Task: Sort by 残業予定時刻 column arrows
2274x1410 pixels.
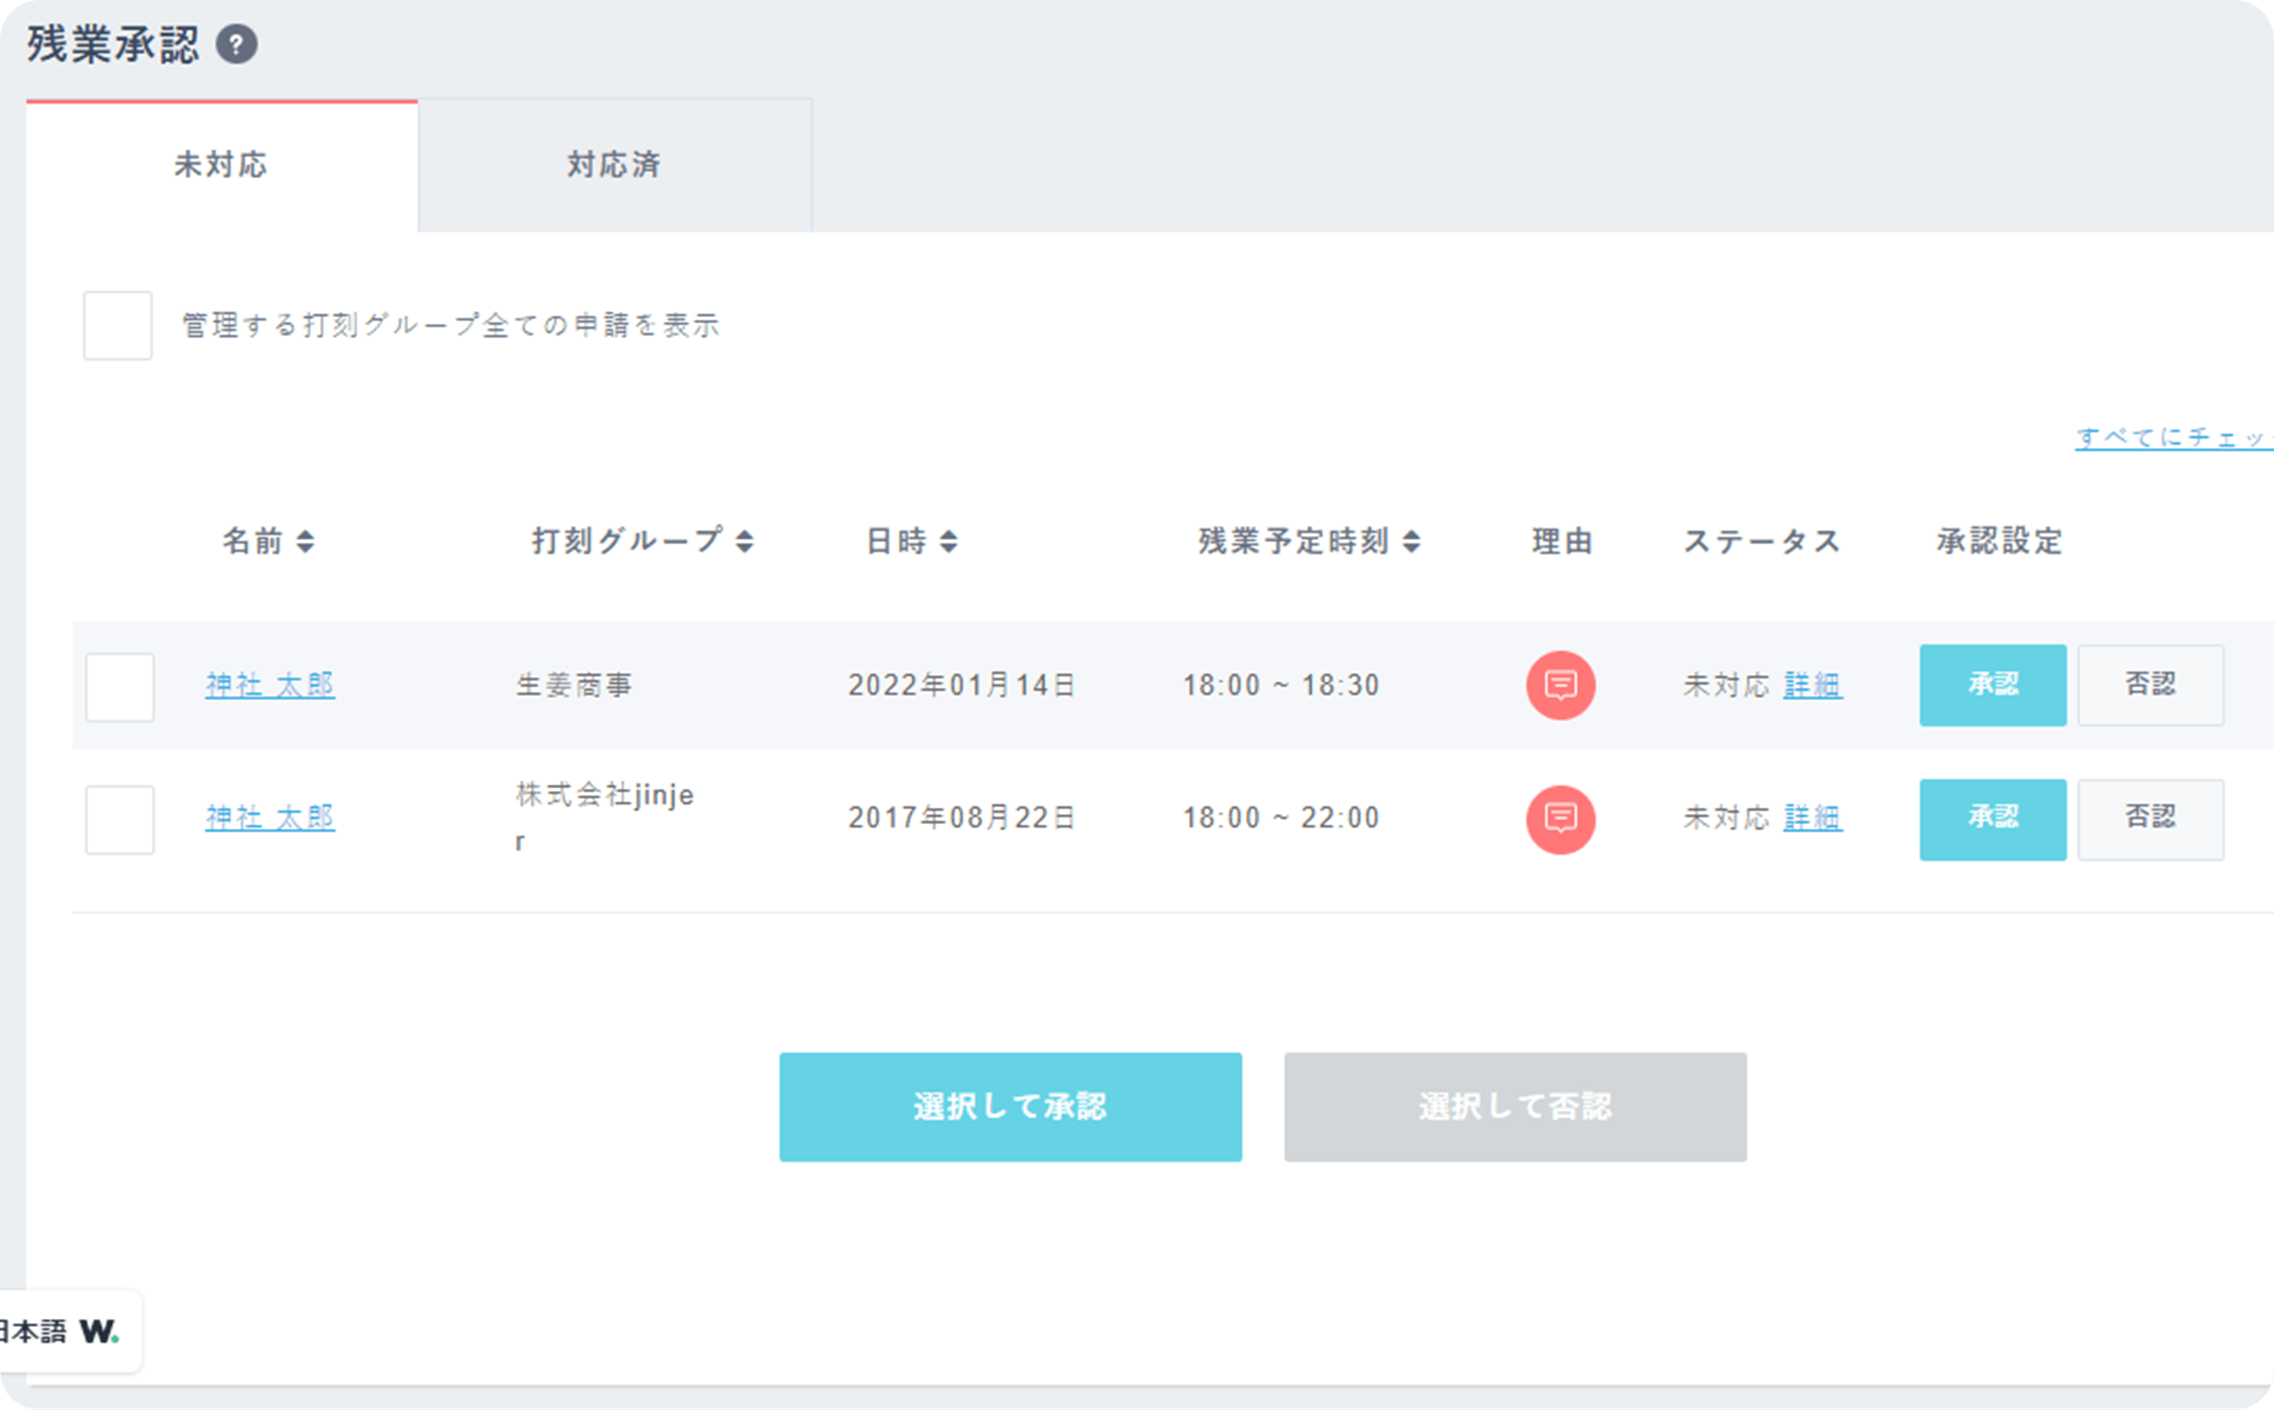Action: tap(1411, 542)
